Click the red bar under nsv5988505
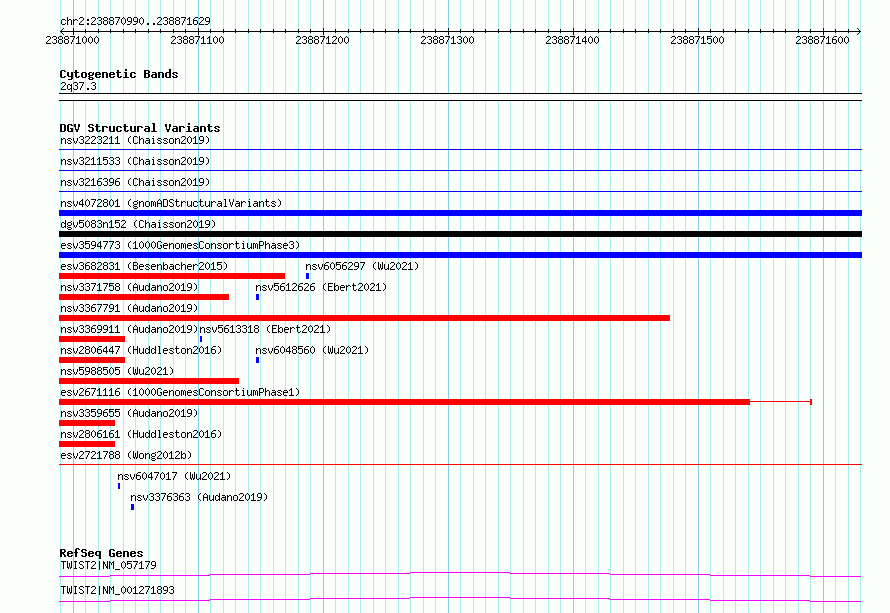This screenshot has height=613, width=890. [x=149, y=381]
